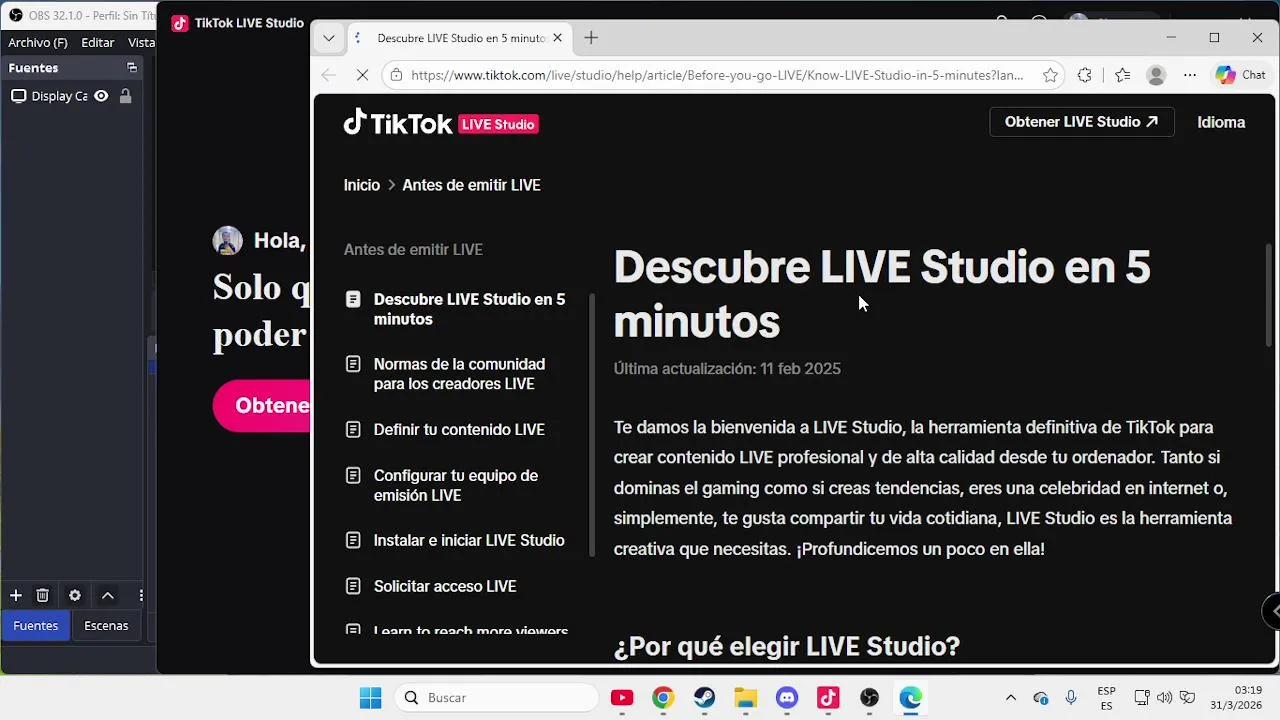This screenshot has height=720, width=1280.
Task: Open the Windows Start menu
Action: point(370,697)
